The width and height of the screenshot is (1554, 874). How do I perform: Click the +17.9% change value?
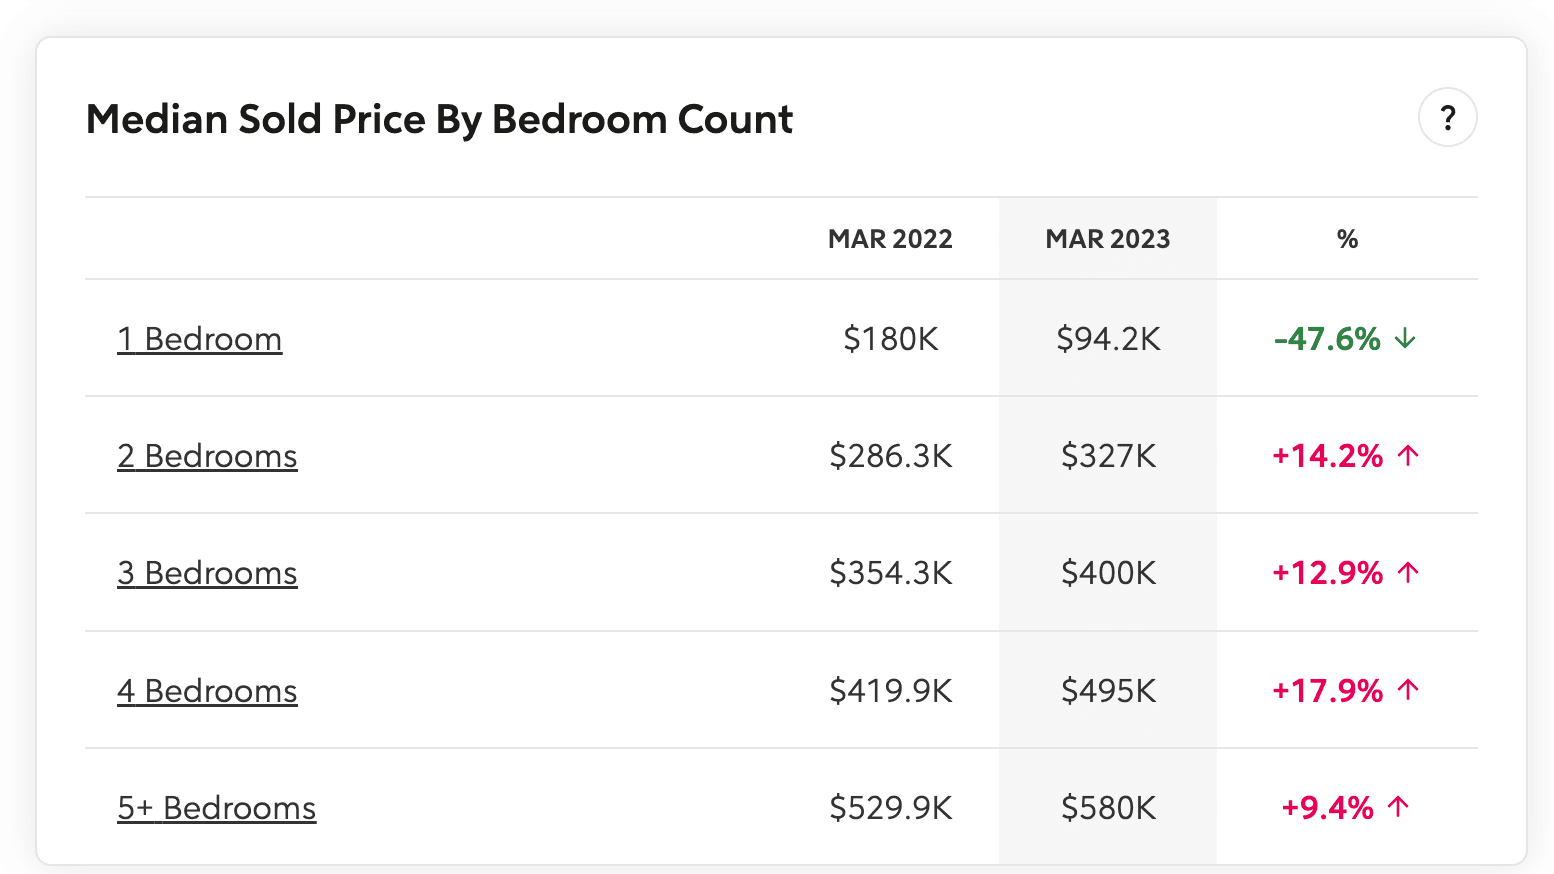(x=1327, y=690)
